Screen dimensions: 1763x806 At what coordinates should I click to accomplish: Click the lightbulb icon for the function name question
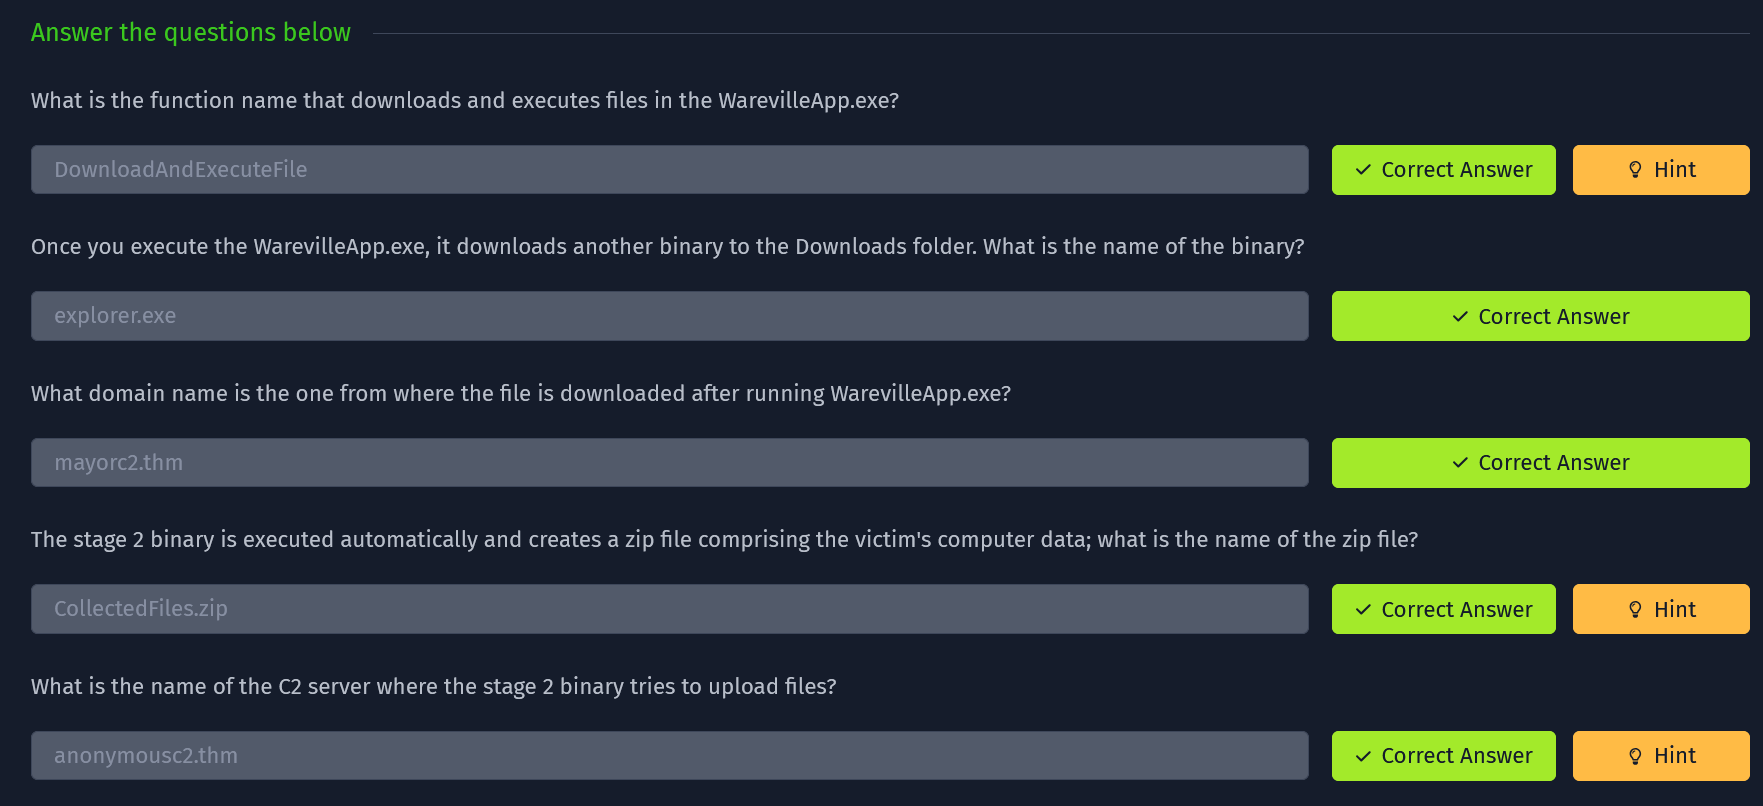(1635, 170)
